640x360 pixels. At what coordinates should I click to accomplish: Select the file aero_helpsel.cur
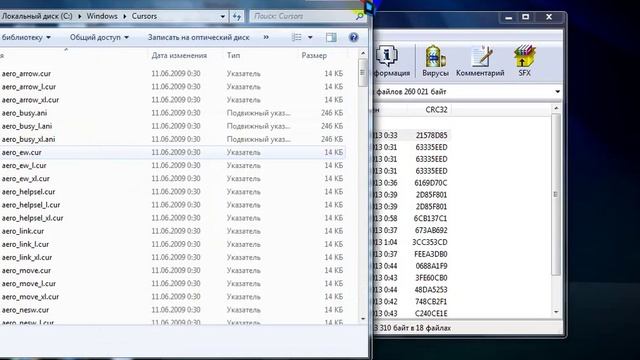click(x=28, y=192)
